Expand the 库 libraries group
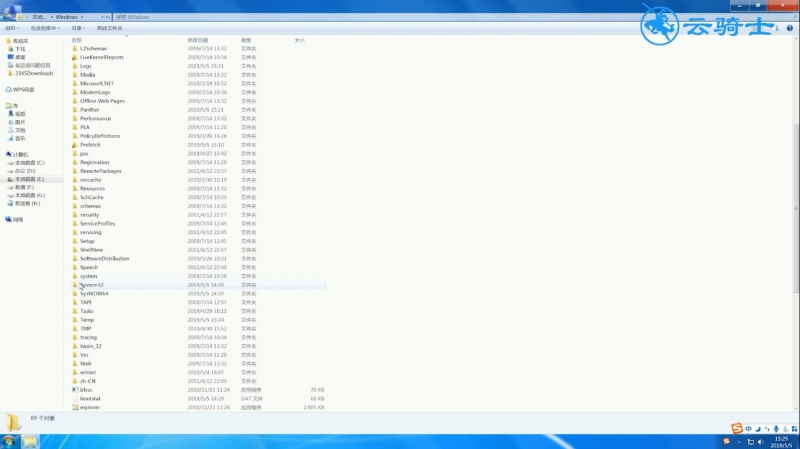Viewport: 800px width, 449px height. pyautogui.click(x=12, y=106)
